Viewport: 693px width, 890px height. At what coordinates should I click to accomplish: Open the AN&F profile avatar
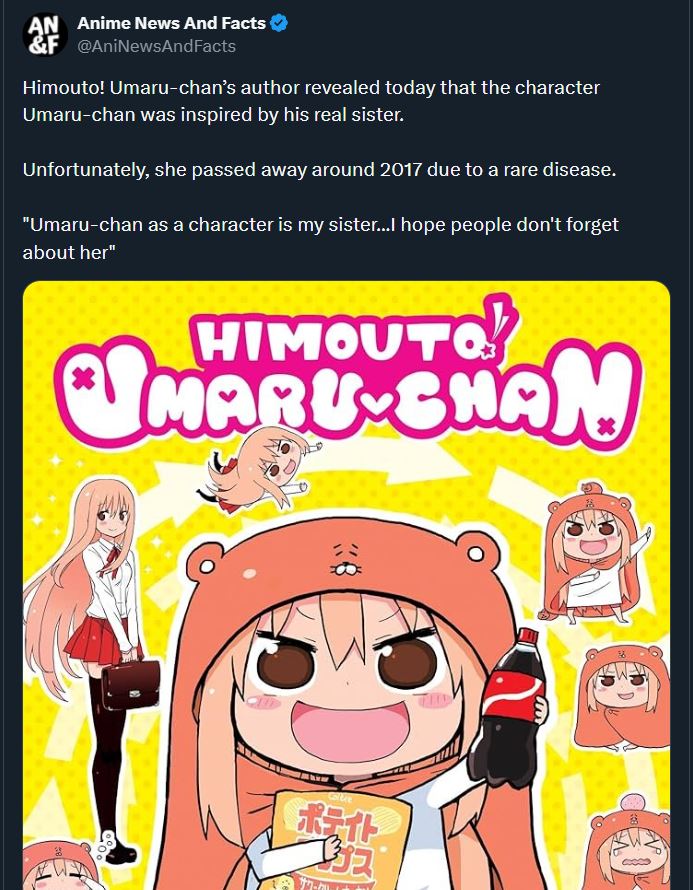[45, 35]
